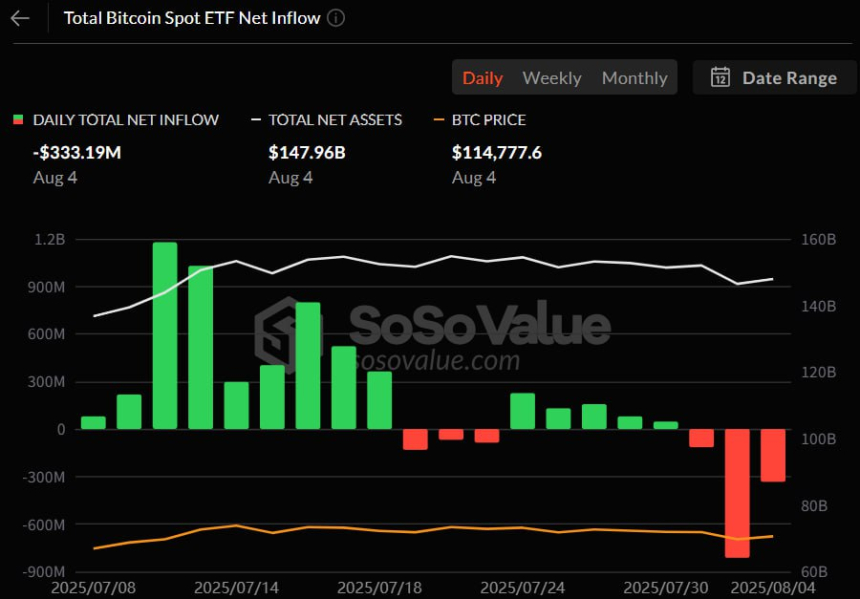Select the tallest green inflow bar
860x599 pixels.
tap(165, 335)
